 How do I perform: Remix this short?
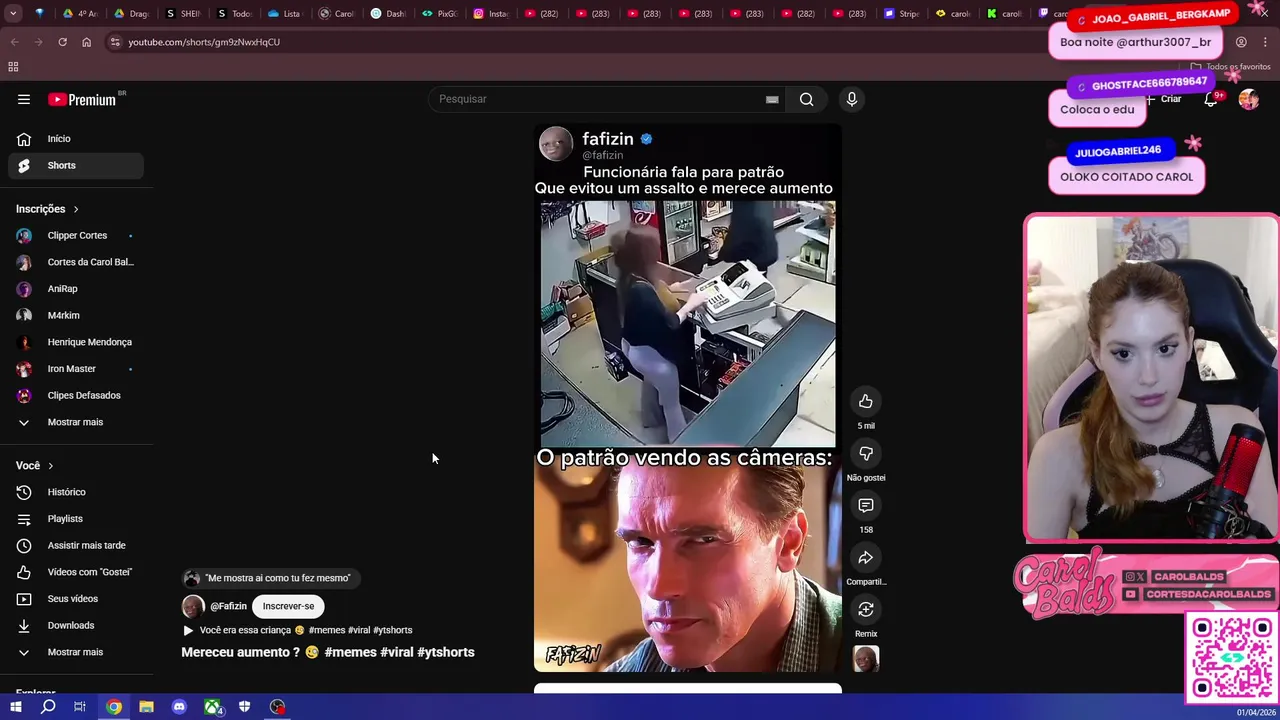pos(866,609)
